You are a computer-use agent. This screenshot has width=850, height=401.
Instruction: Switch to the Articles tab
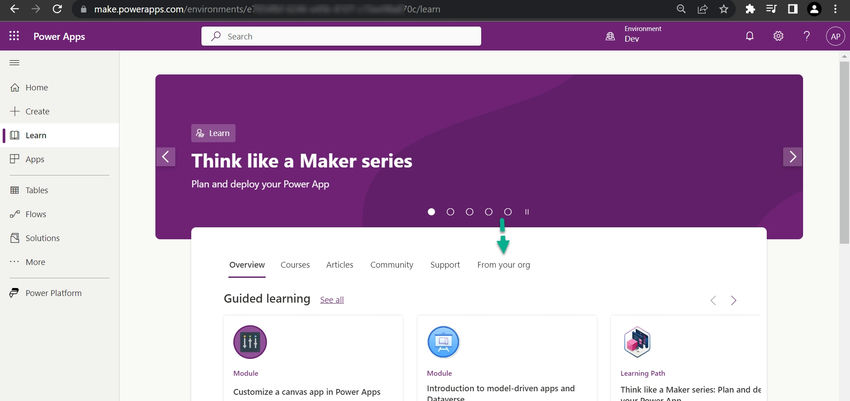pyautogui.click(x=340, y=265)
